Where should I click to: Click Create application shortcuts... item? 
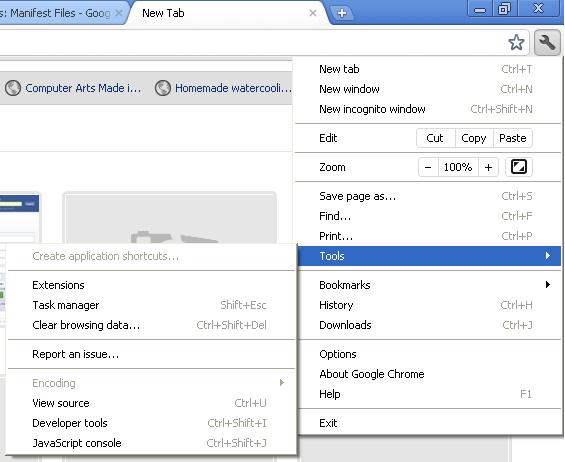(x=151, y=256)
